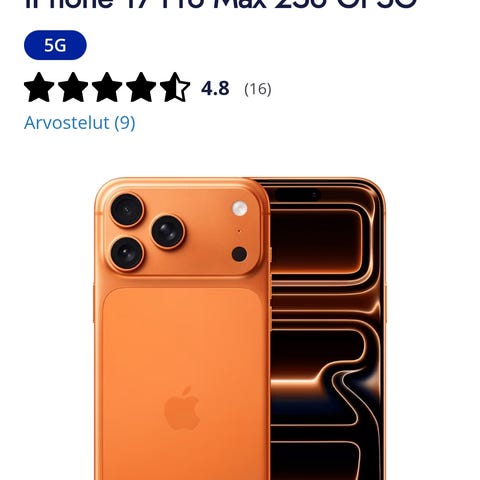Screen dimensions: 480x480
Task: Select the third rating star
Action: pos(107,87)
